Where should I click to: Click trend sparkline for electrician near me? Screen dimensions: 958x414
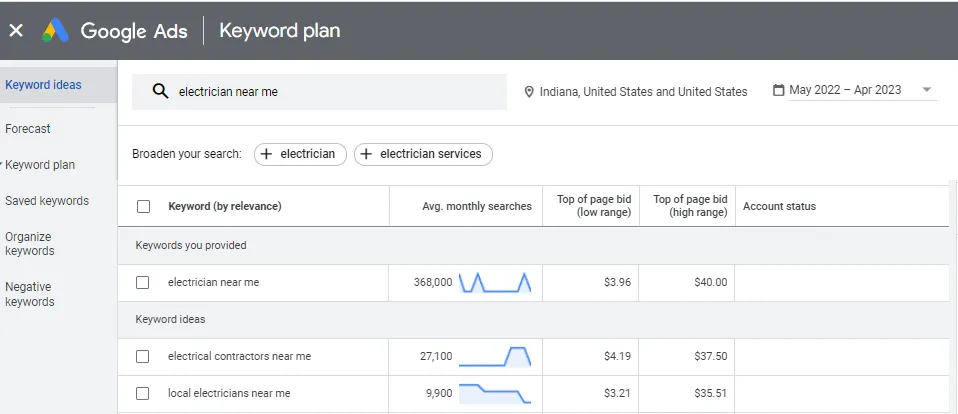[x=495, y=282]
